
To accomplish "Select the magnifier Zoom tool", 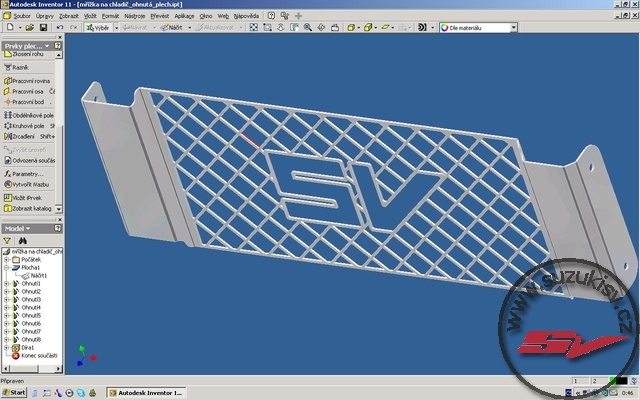I will [308, 27].
